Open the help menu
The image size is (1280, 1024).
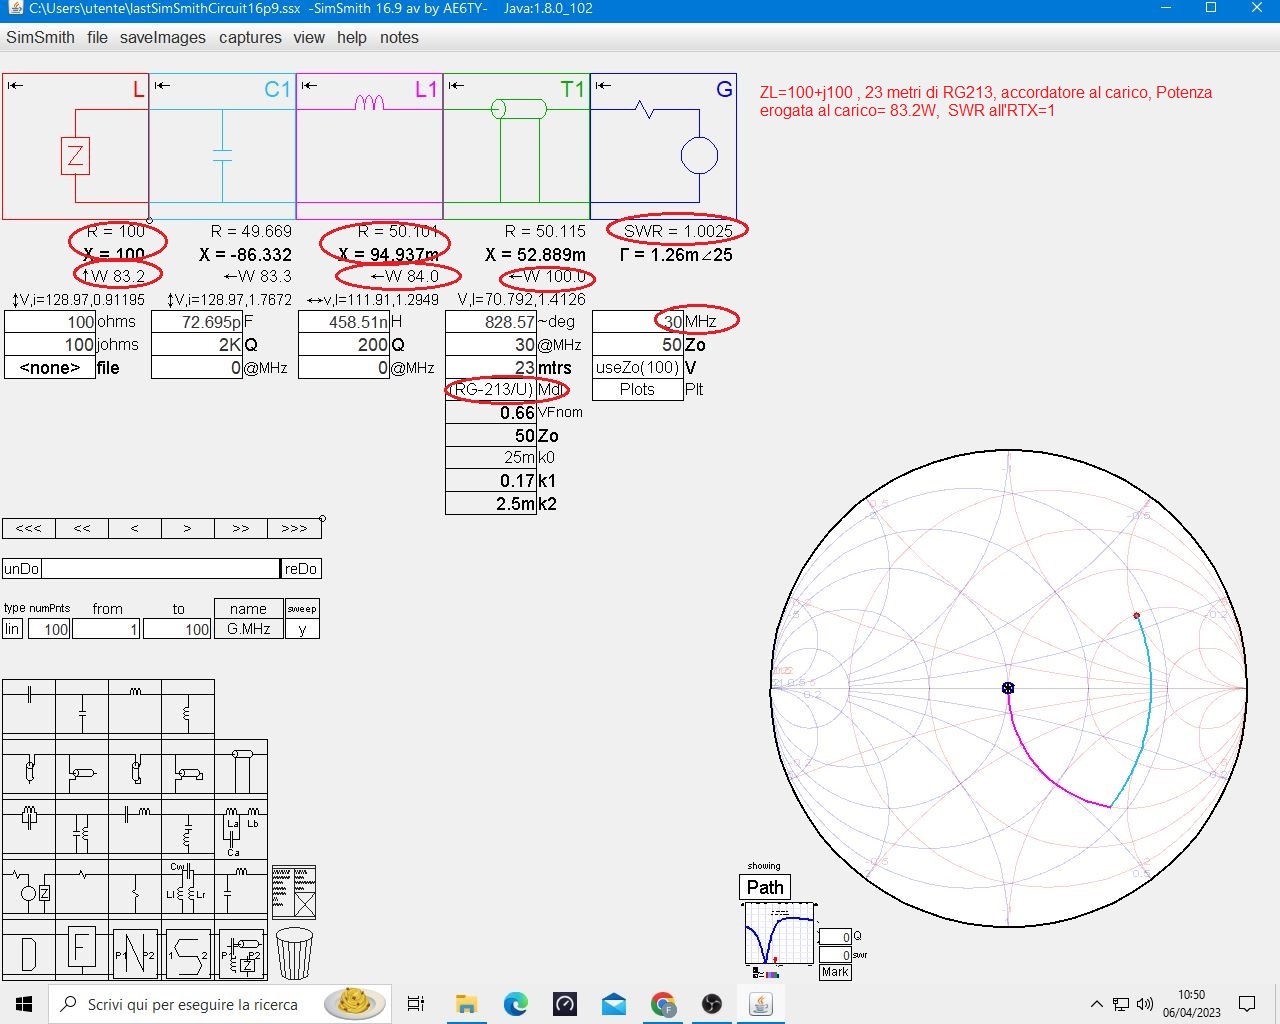click(x=352, y=37)
